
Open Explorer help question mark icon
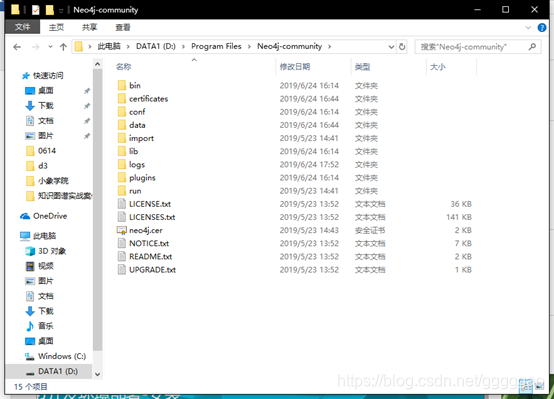coord(542,28)
